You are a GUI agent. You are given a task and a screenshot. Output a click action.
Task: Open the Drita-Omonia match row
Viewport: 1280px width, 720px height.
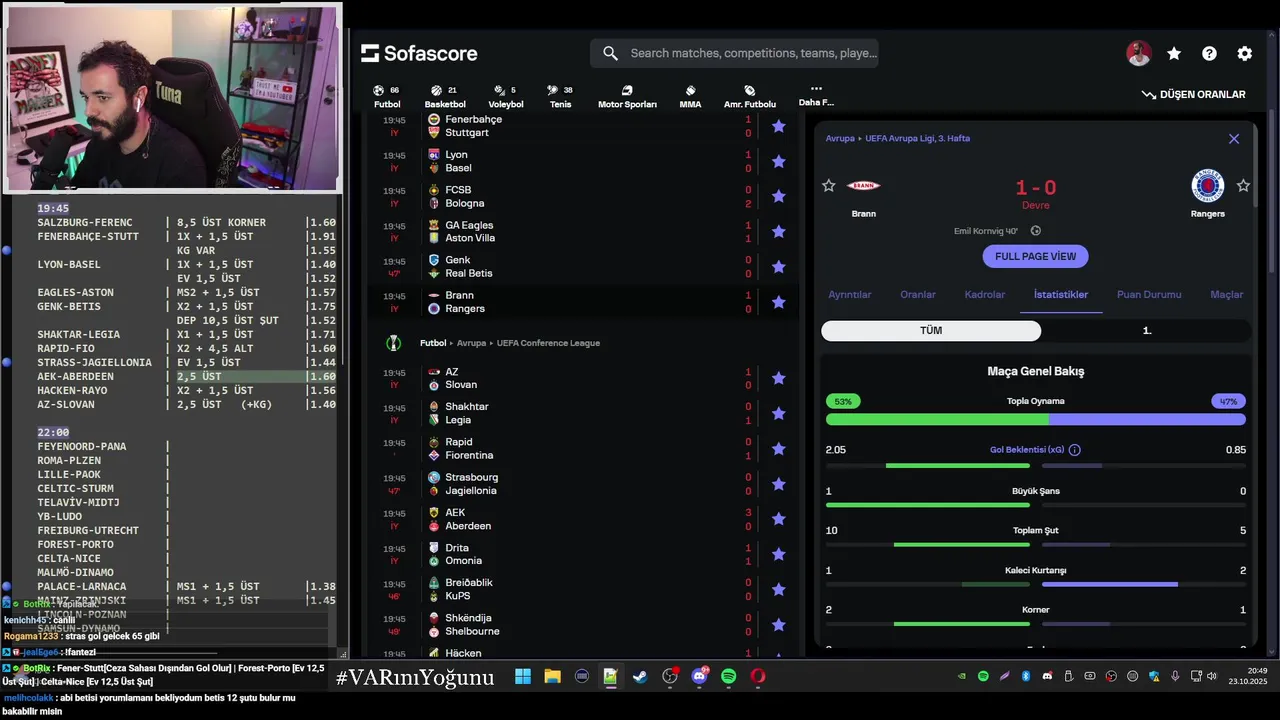click(x=584, y=554)
